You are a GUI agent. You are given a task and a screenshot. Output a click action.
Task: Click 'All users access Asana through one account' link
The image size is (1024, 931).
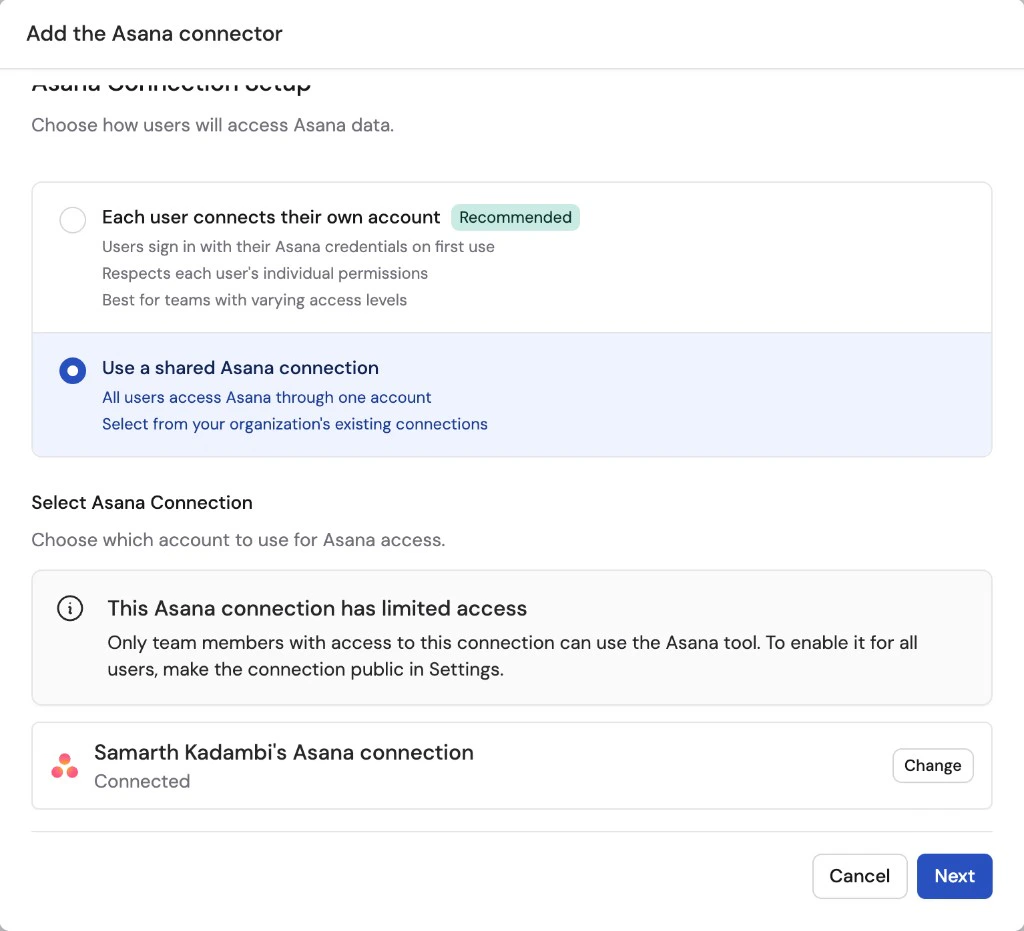click(266, 397)
